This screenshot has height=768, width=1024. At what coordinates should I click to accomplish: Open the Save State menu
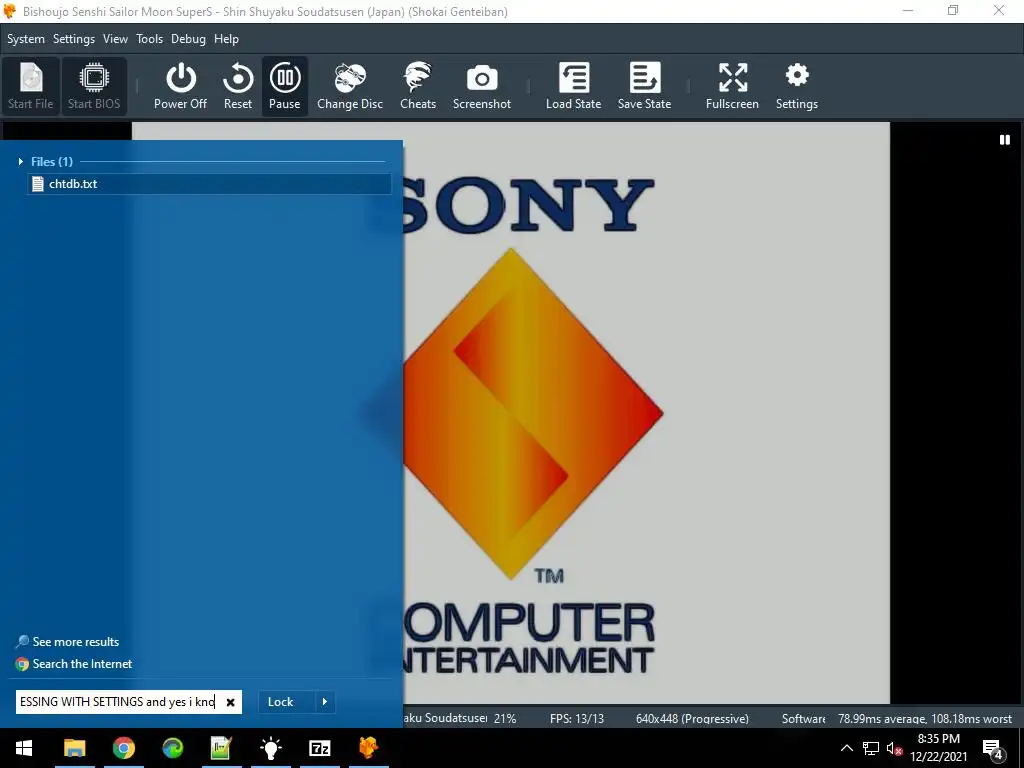645,86
